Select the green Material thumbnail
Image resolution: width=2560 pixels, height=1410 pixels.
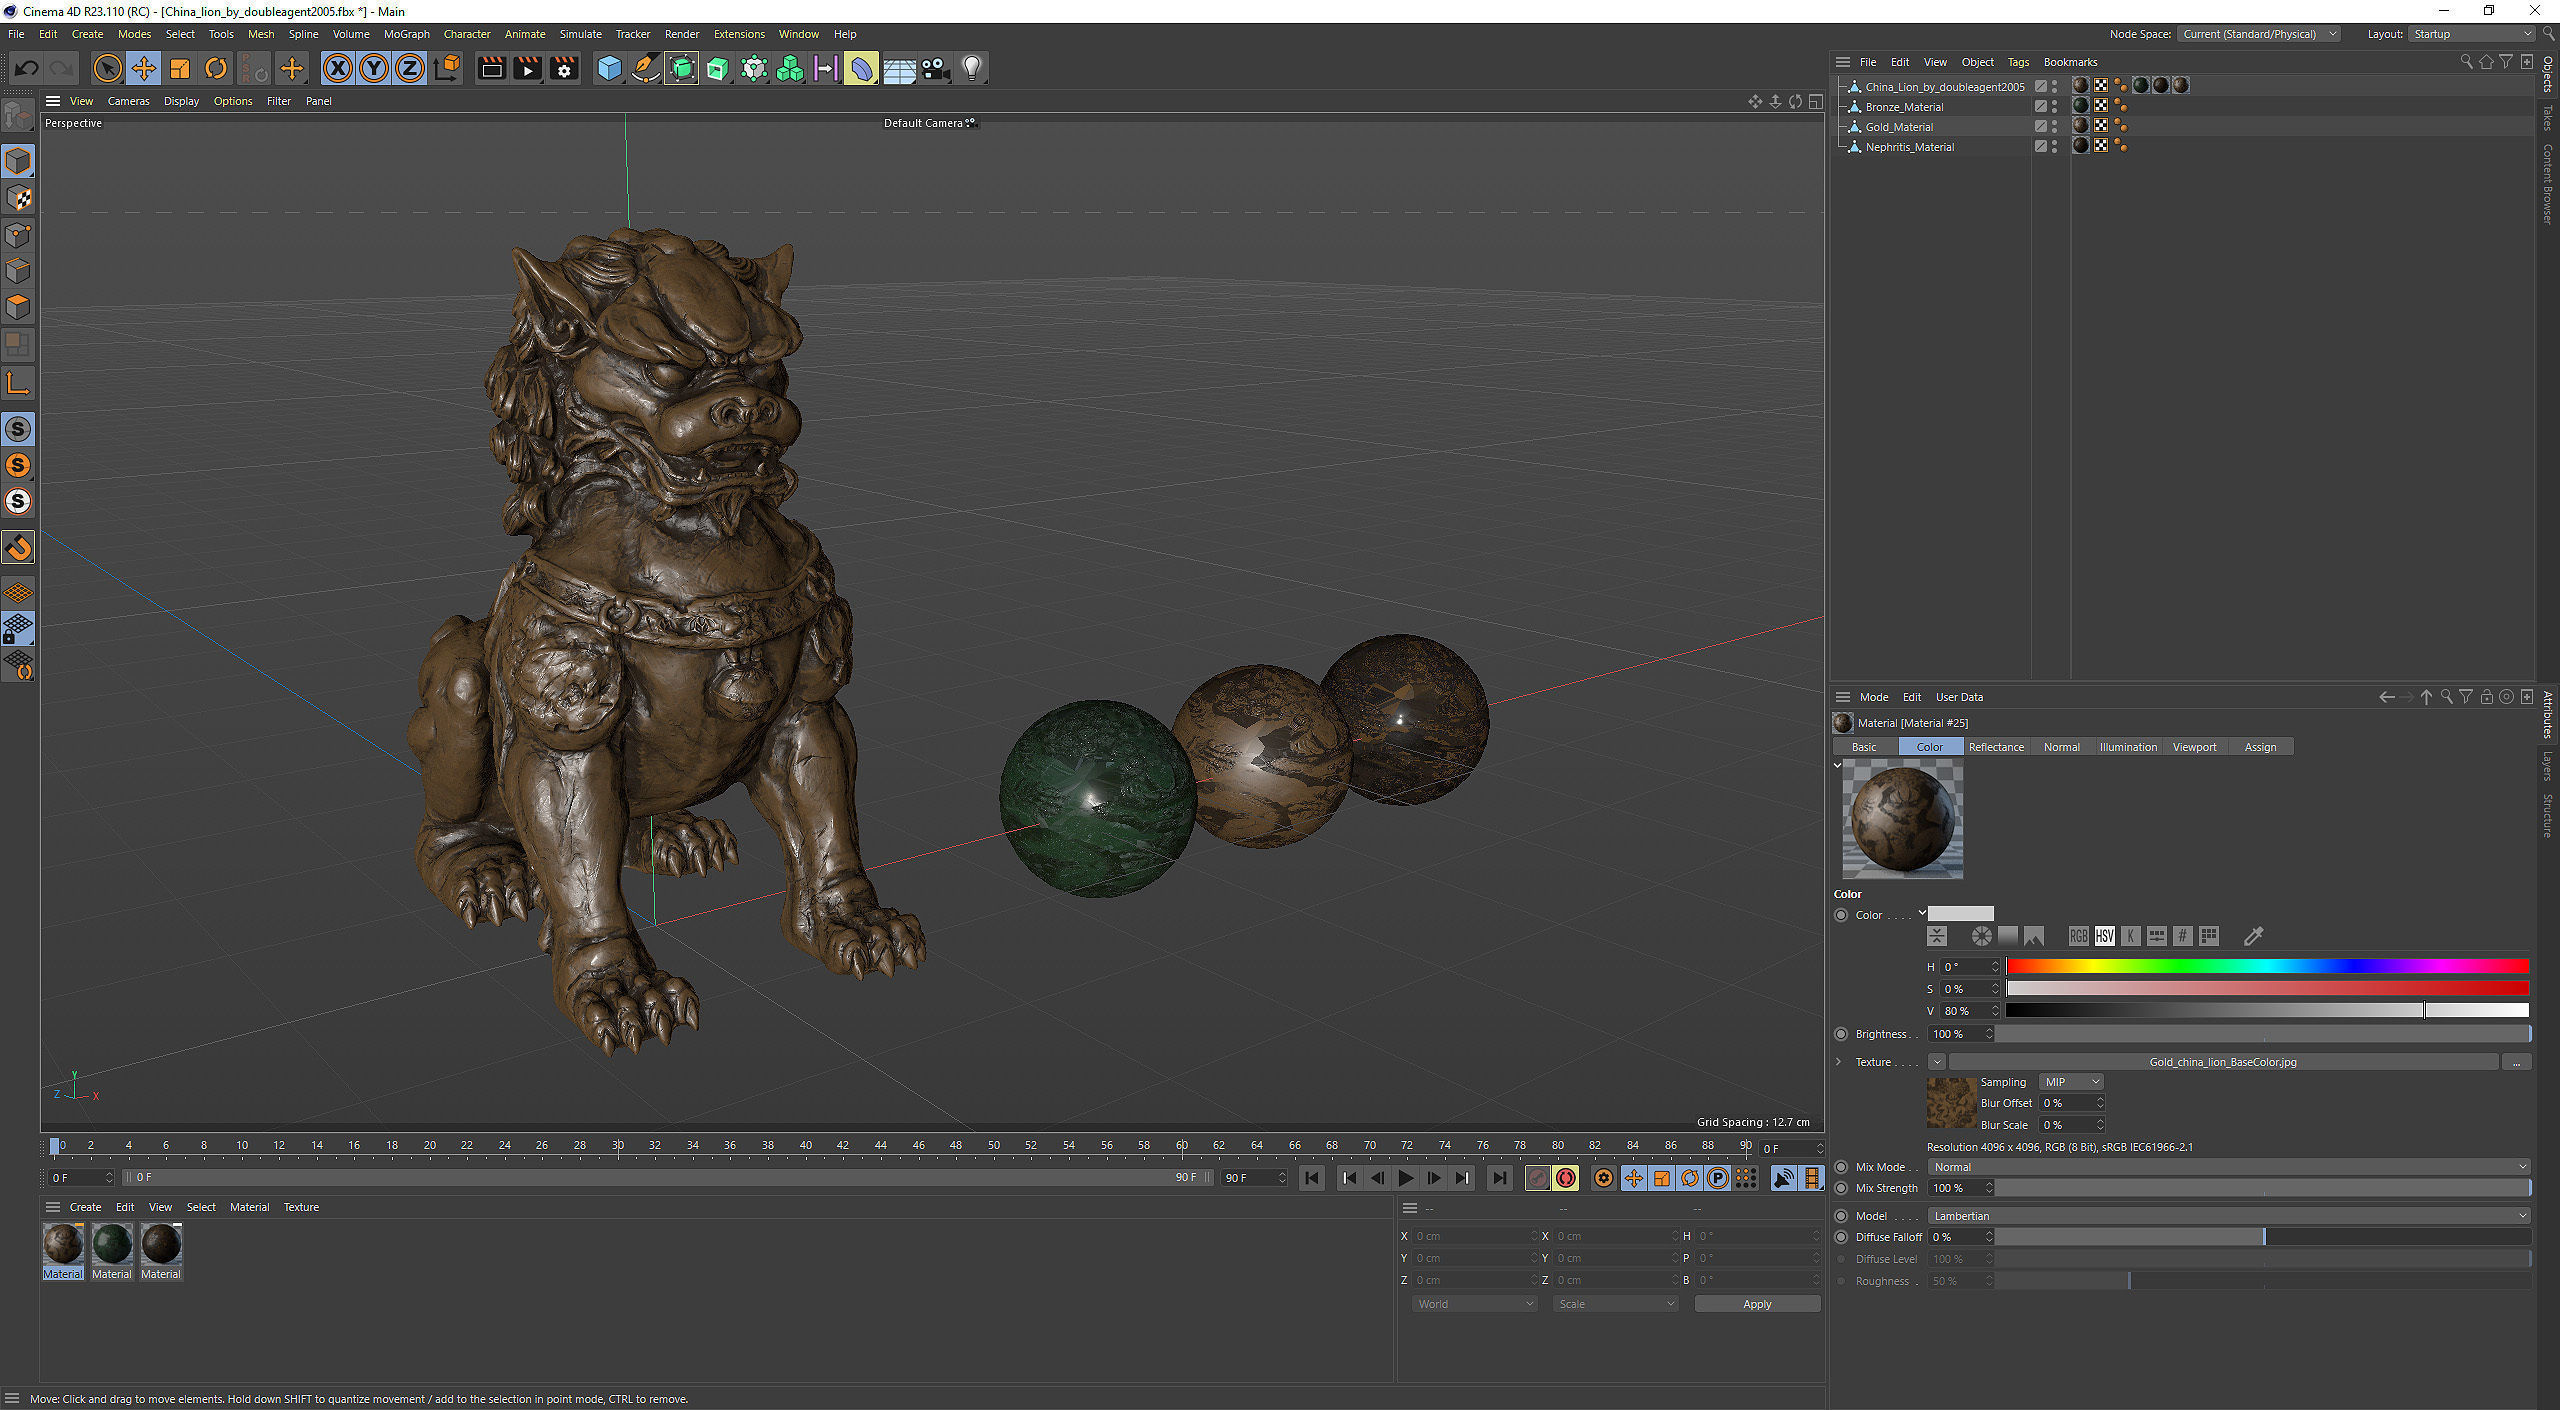point(112,1245)
